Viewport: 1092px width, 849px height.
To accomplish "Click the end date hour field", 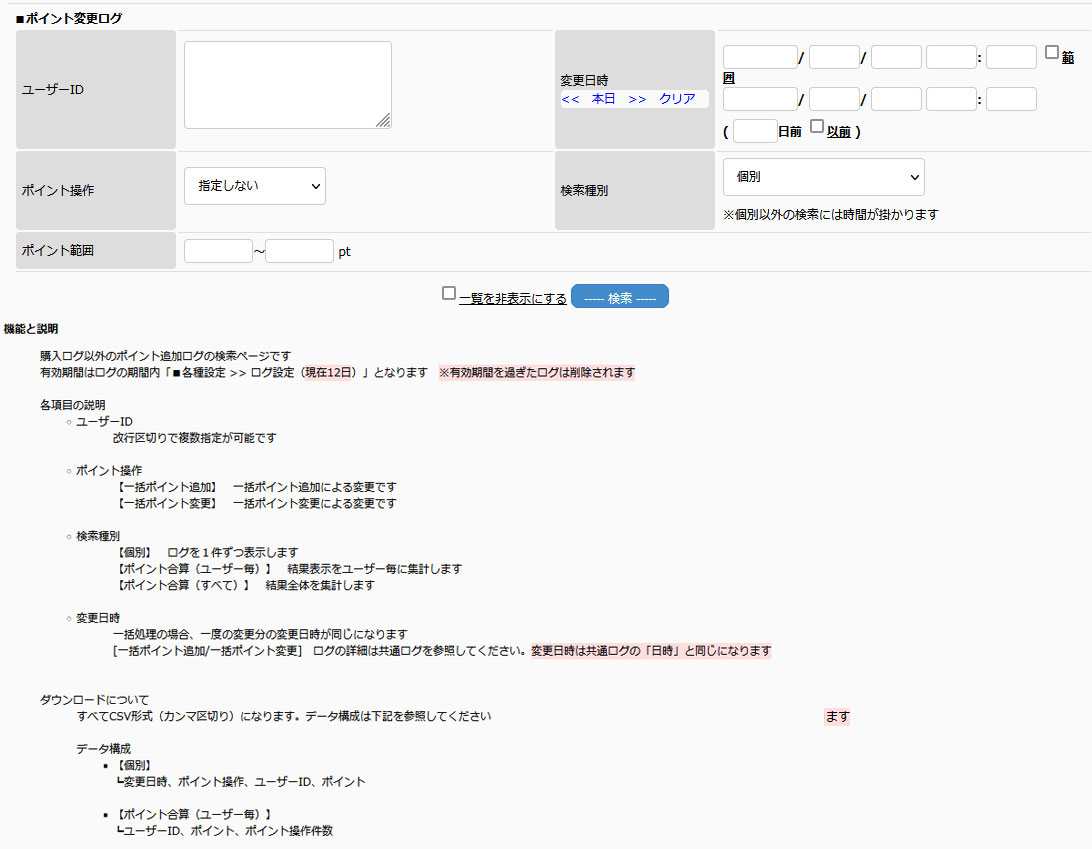I will [x=951, y=99].
